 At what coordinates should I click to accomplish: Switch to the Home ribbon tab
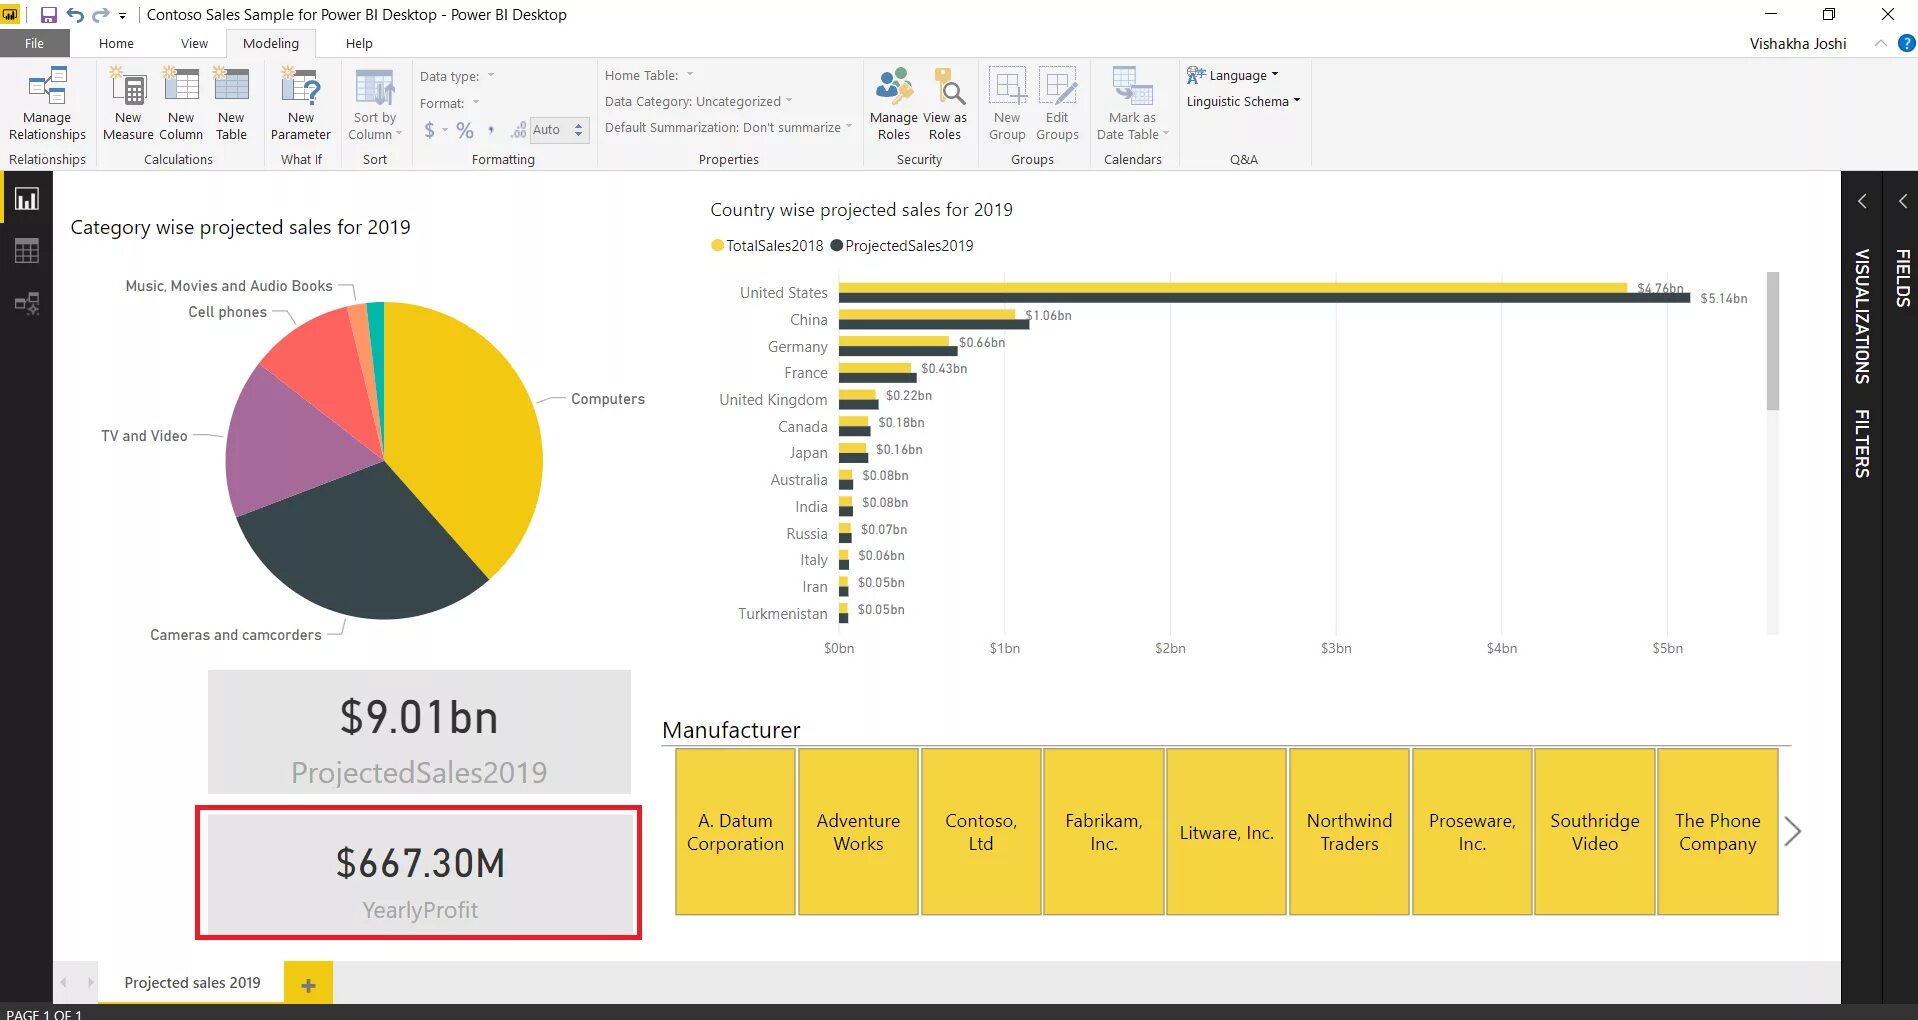point(116,43)
